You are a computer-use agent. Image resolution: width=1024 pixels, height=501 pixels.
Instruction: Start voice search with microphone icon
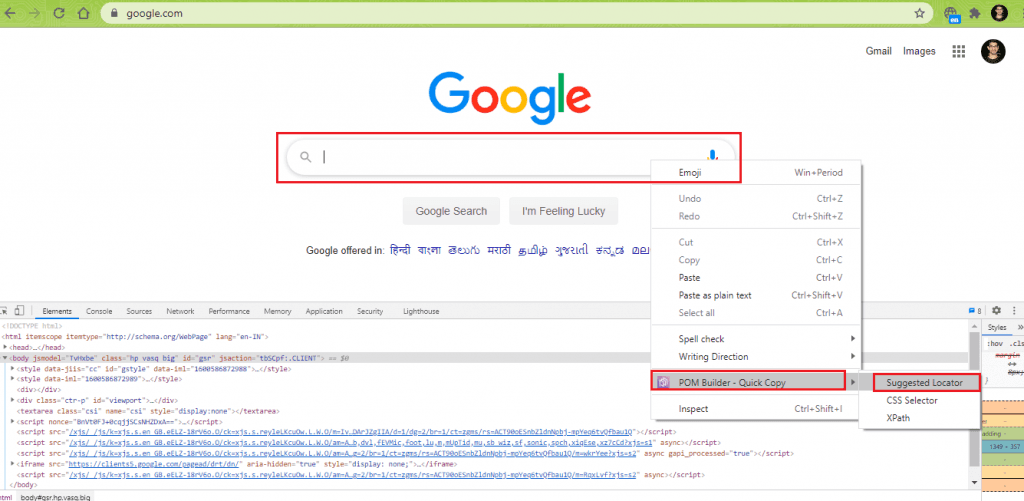pyautogui.click(x=712, y=155)
